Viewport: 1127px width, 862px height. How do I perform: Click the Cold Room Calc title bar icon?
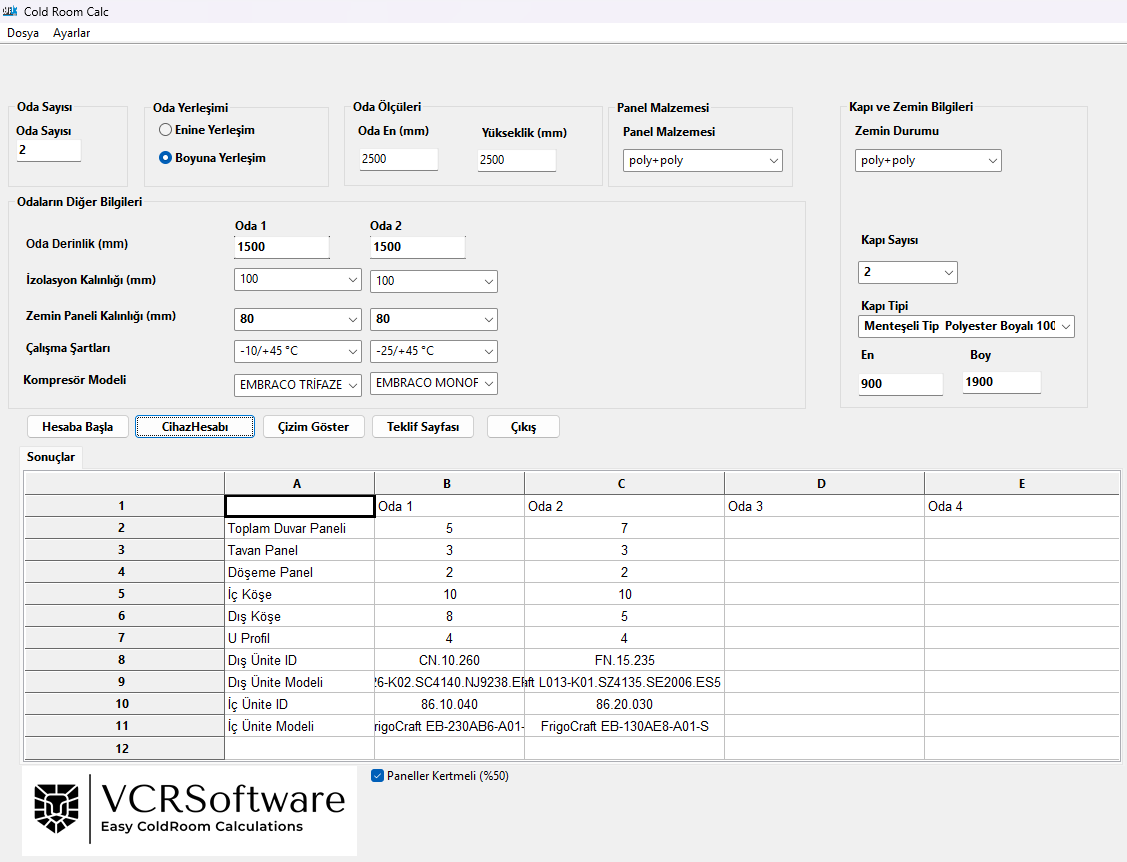point(11,11)
